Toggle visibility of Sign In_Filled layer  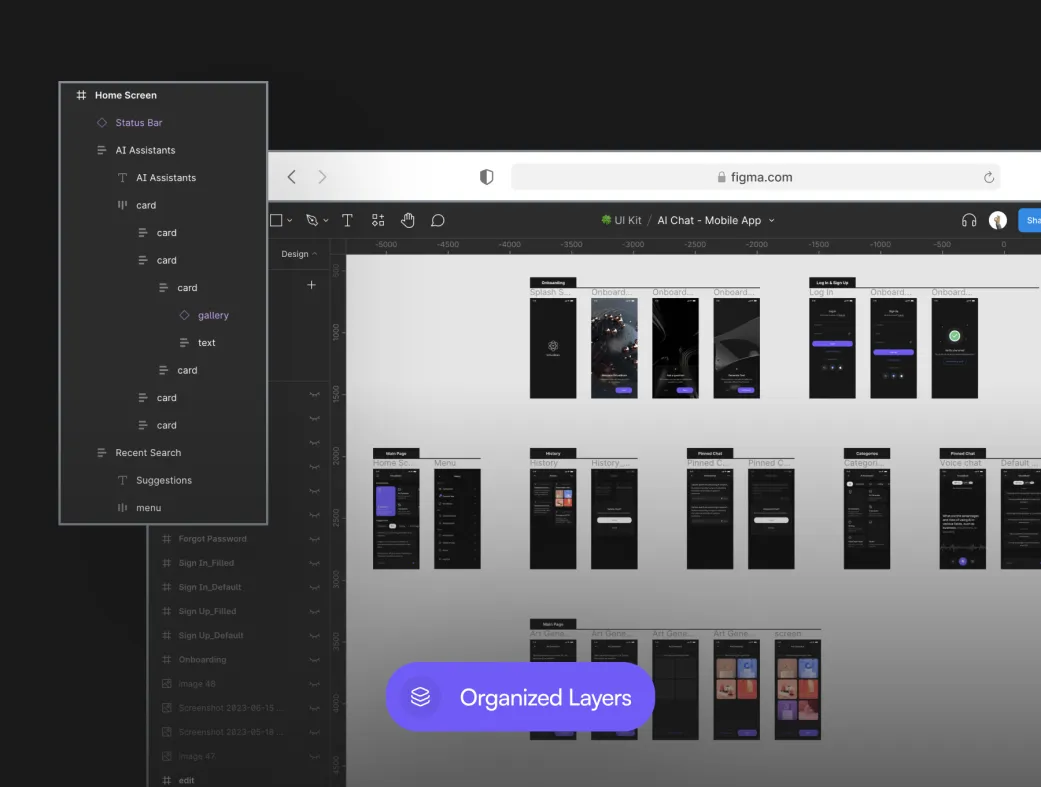click(x=315, y=563)
